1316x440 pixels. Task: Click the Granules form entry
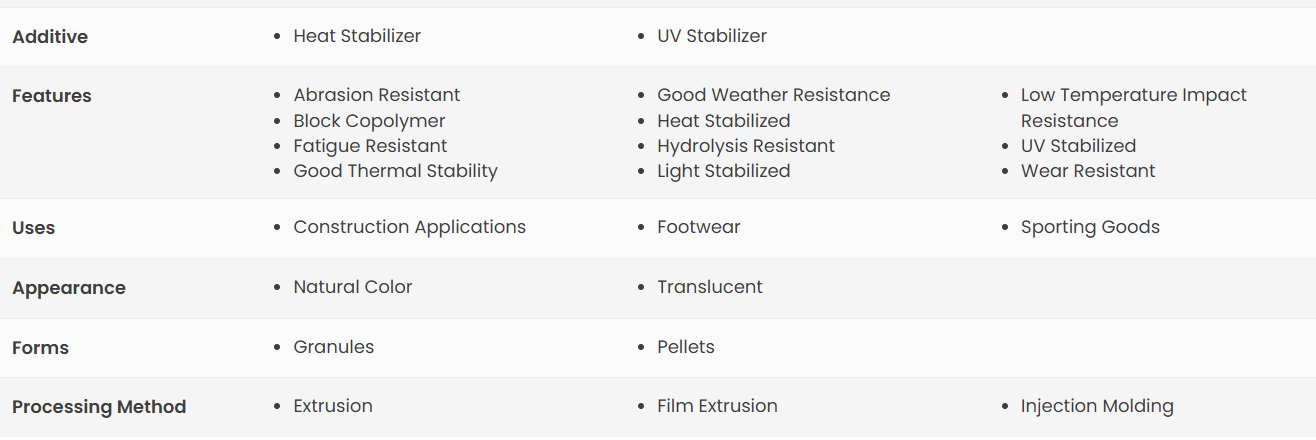click(334, 347)
